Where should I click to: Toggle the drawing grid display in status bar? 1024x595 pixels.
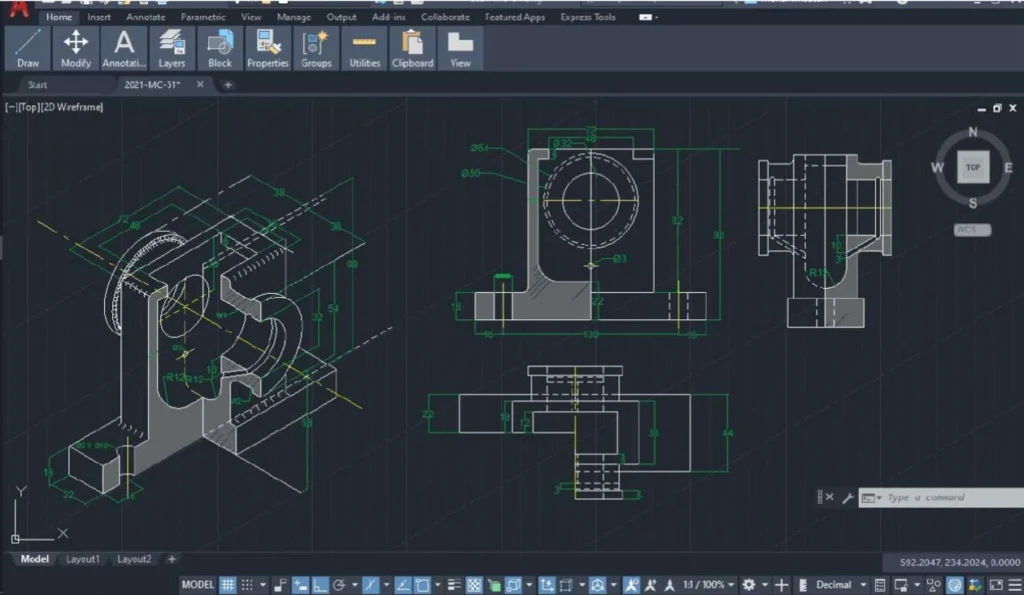point(228,585)
